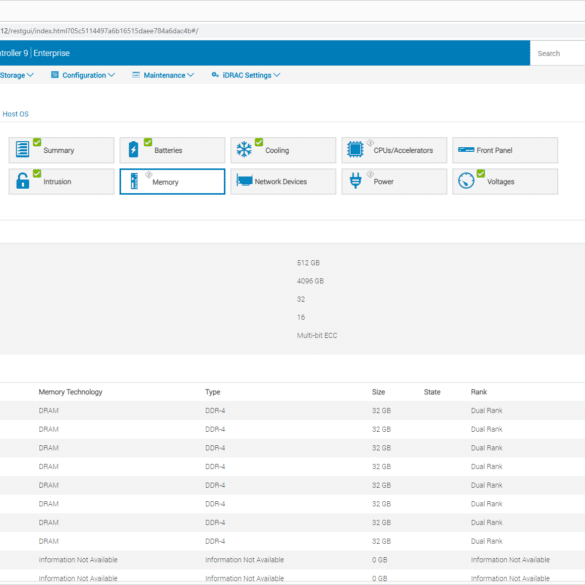
Task: Click the Rank column header
Action: [479, 392]
